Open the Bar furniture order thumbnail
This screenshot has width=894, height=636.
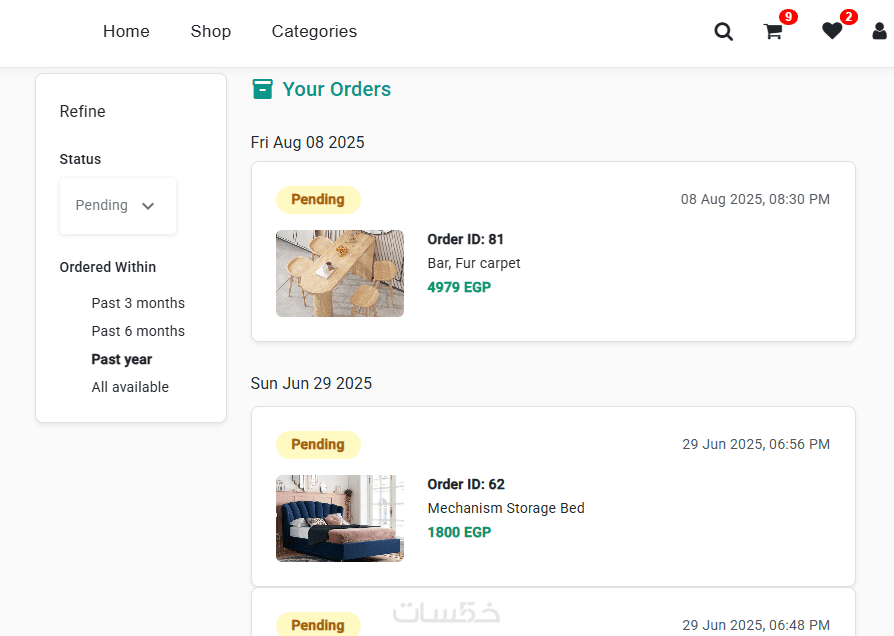(x=340, y=274)
